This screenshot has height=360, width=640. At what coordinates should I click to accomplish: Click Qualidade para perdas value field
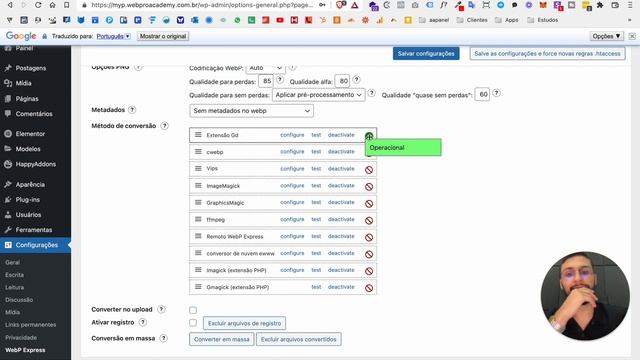266,81
